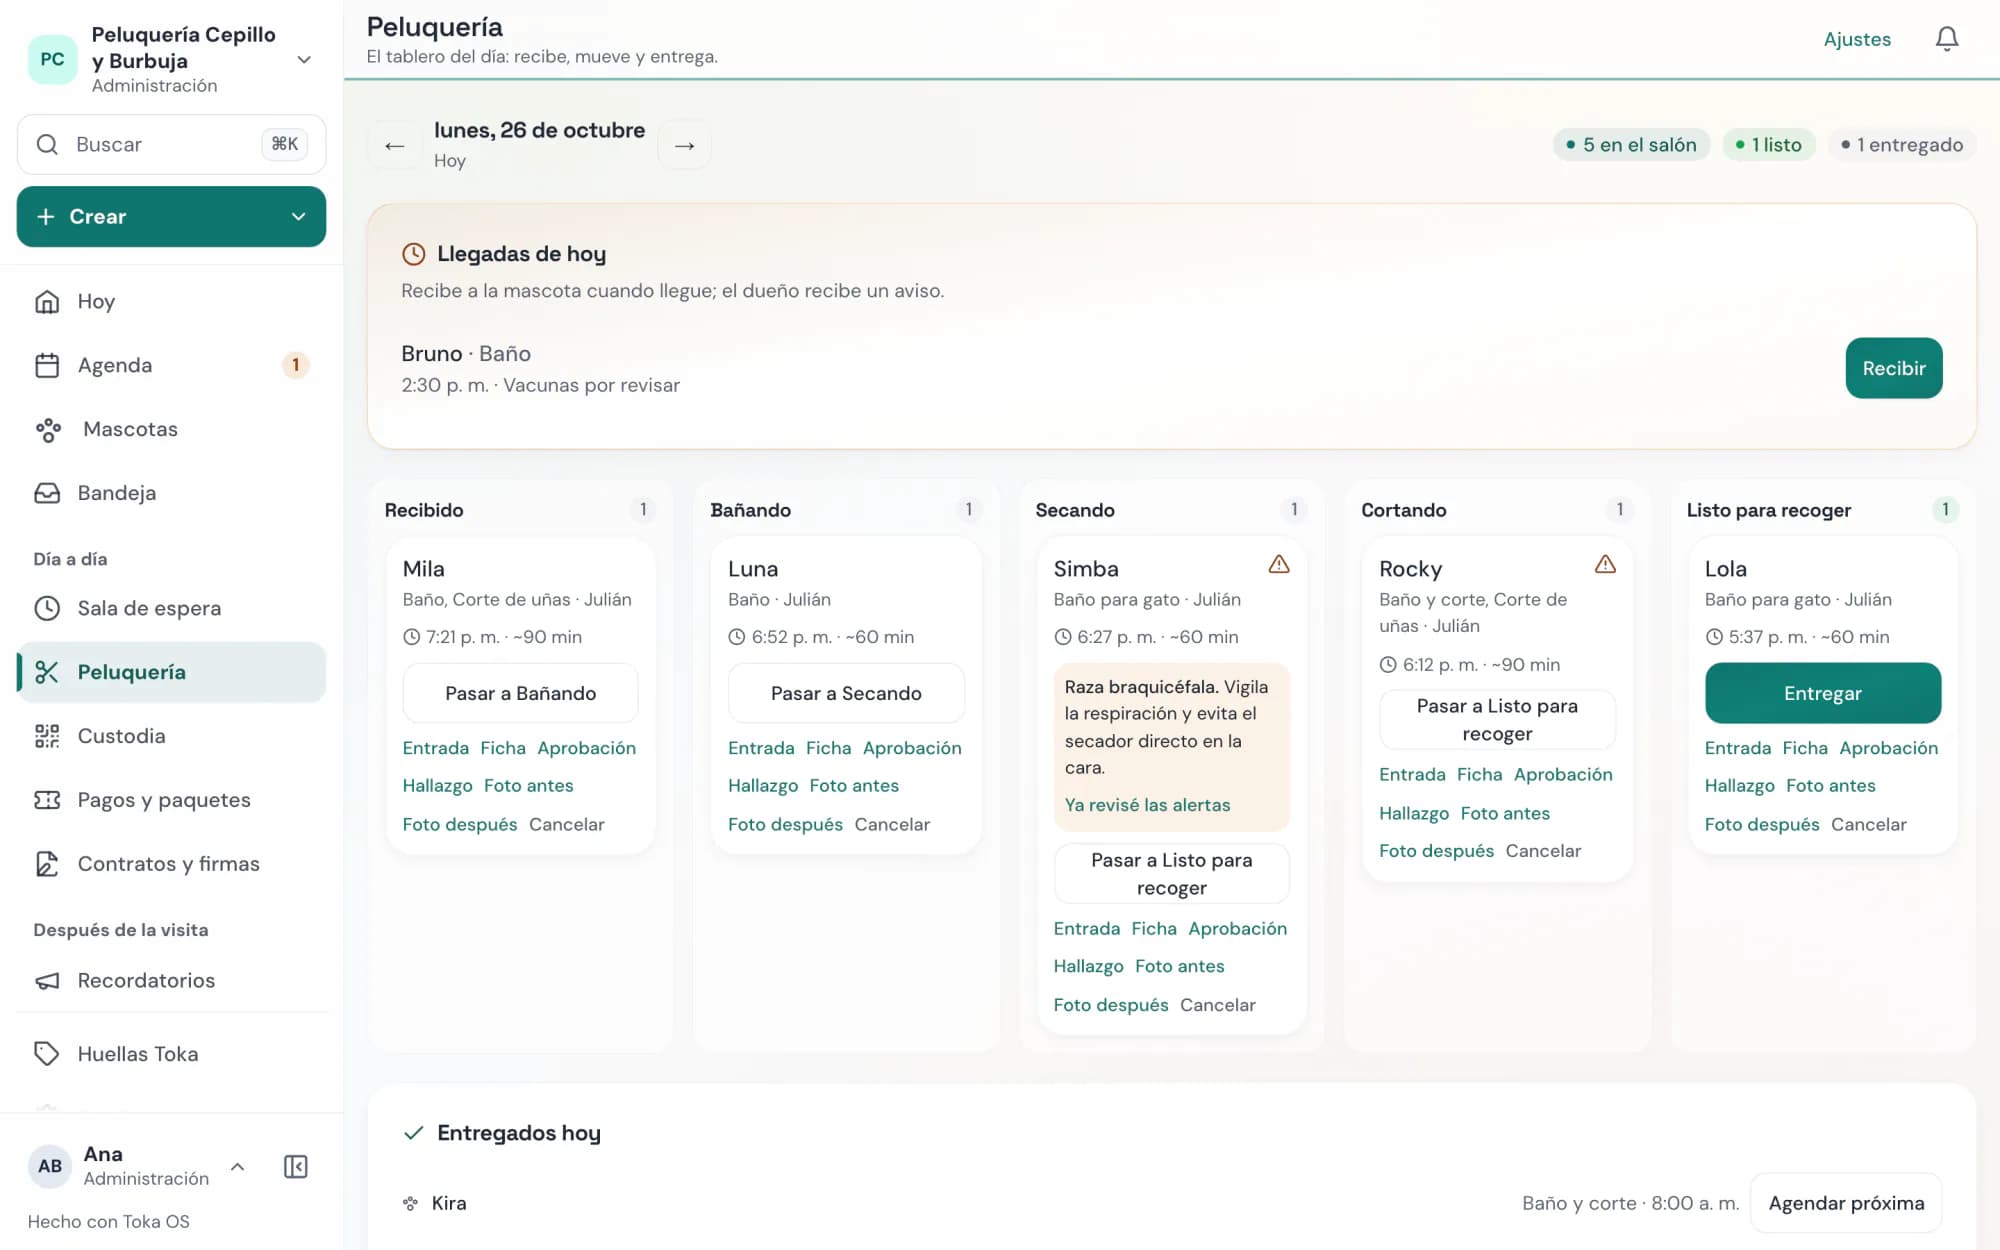The width and height of the screenshot is (2000, 1250).
Task: Click Kira's name in Entregados hoy
Action: click(x=449, y=1203)
